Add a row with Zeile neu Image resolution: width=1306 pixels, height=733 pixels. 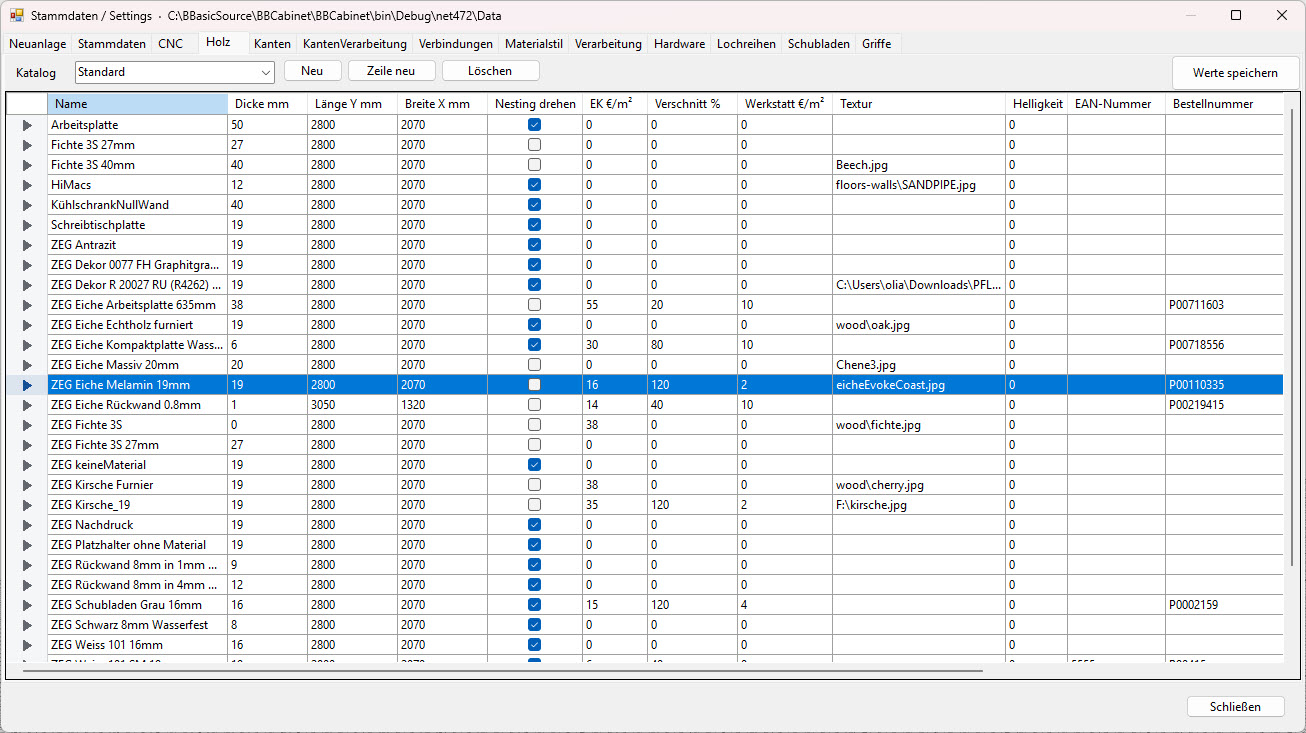[x=392, y=71]
